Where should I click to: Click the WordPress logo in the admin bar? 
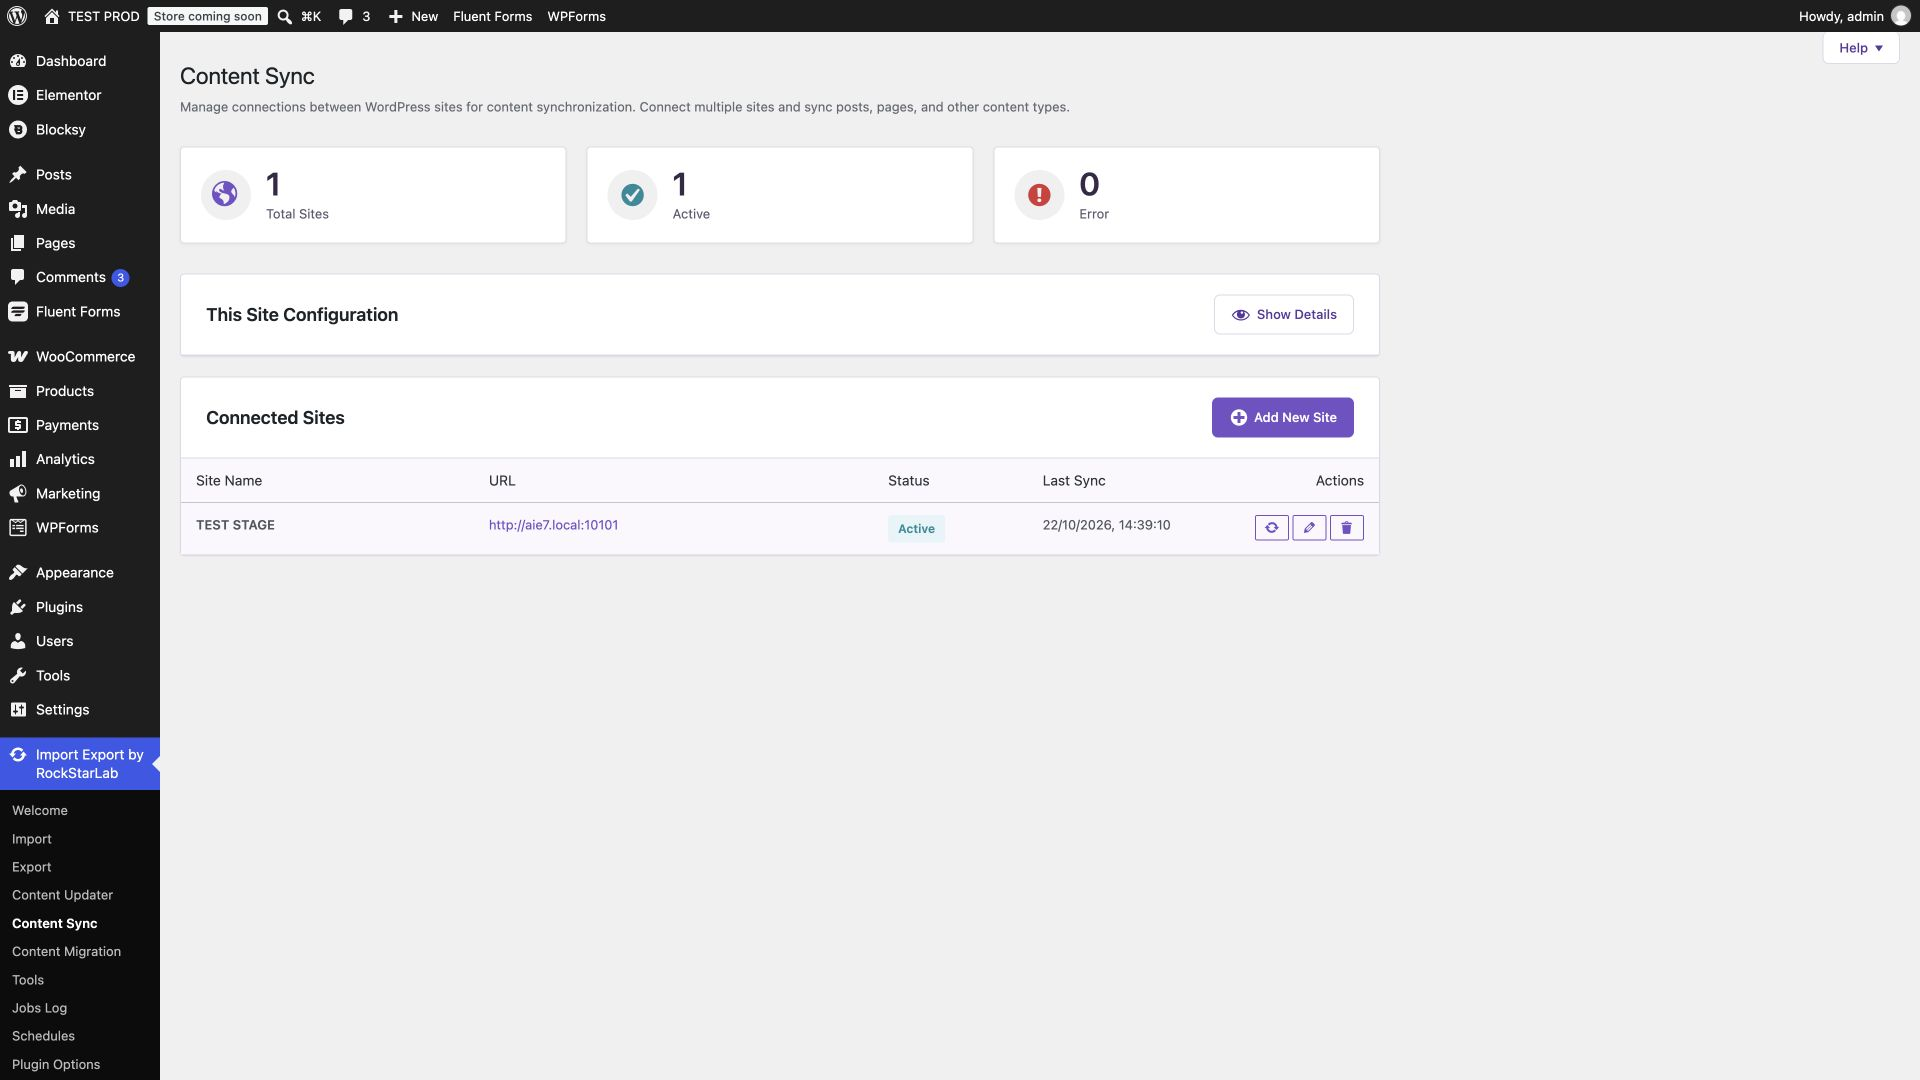17,16
